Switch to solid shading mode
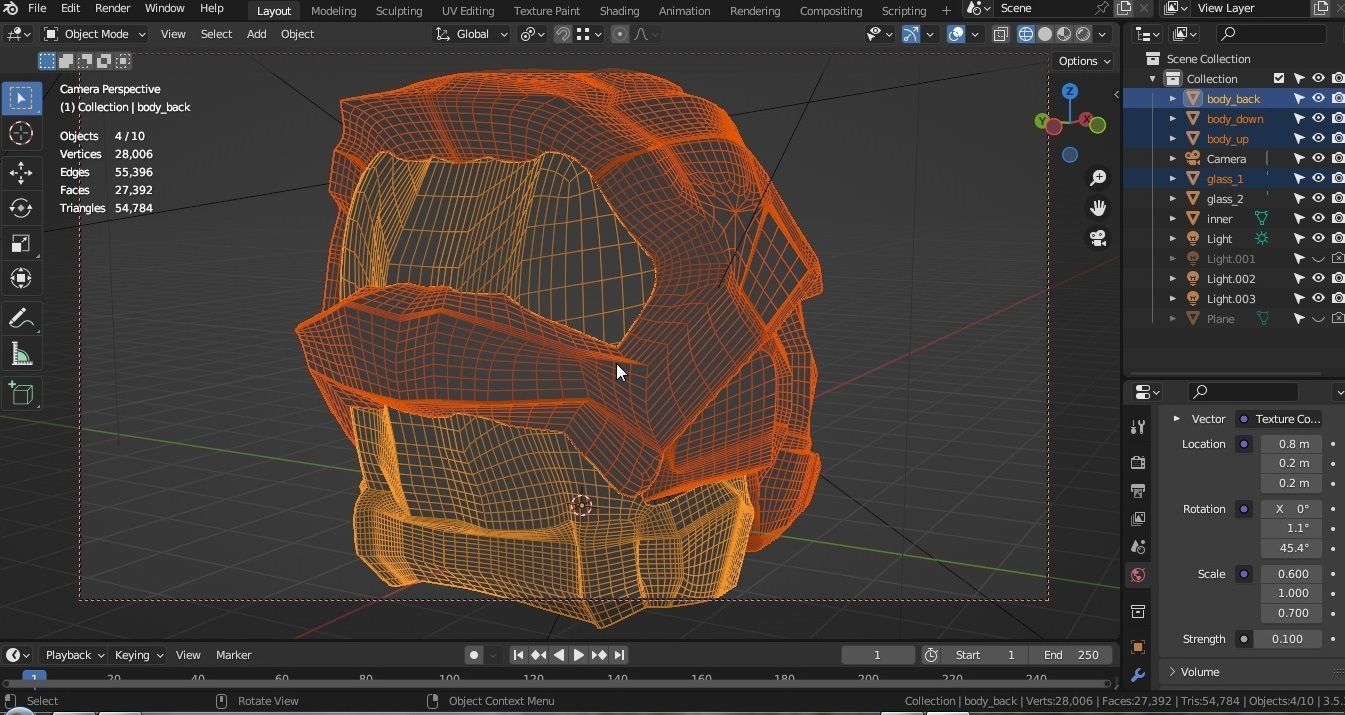This screenshot has height=715, width=1345. [x=1045, y=34]
